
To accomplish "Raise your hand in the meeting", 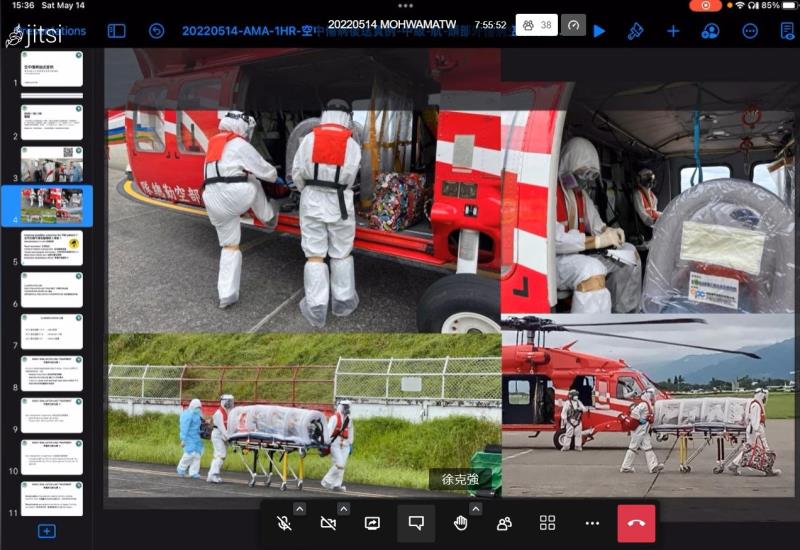I will tap(460, 523).
